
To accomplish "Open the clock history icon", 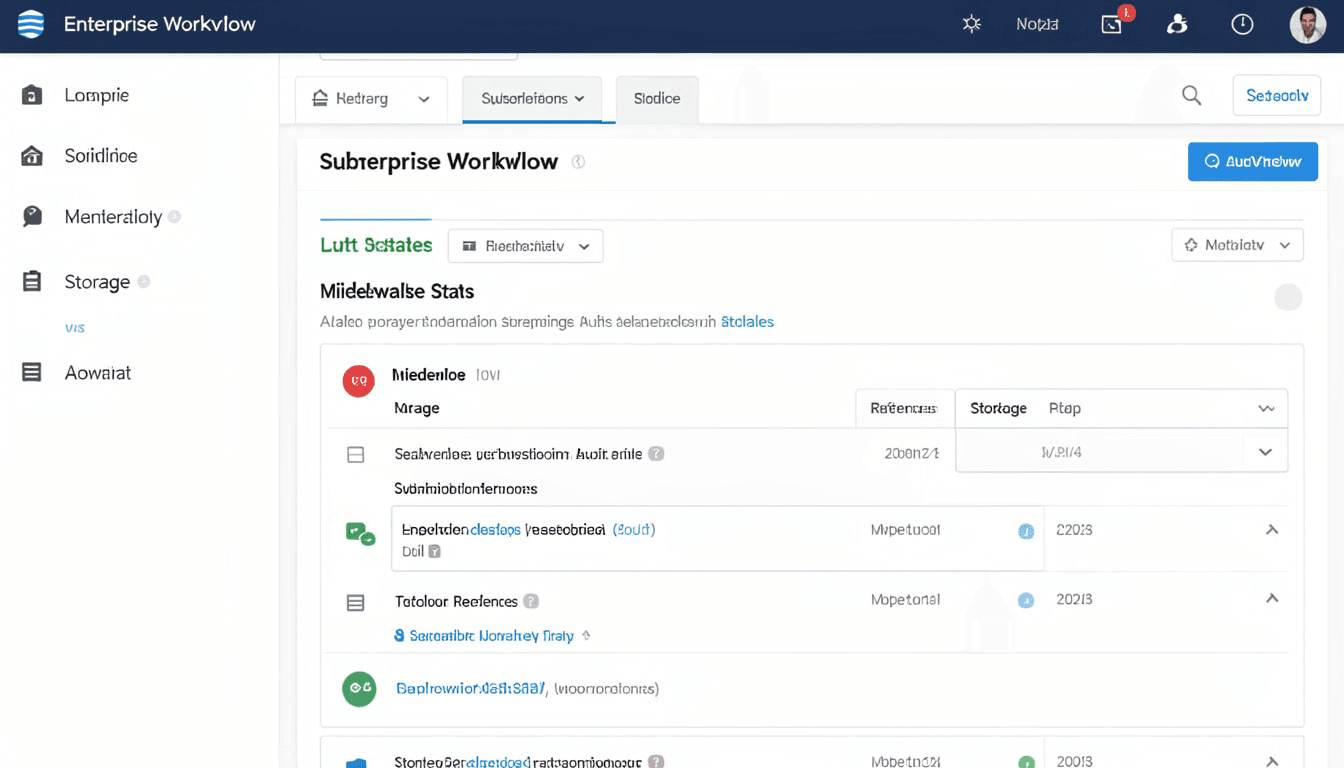I will [x=1242, y=24].
